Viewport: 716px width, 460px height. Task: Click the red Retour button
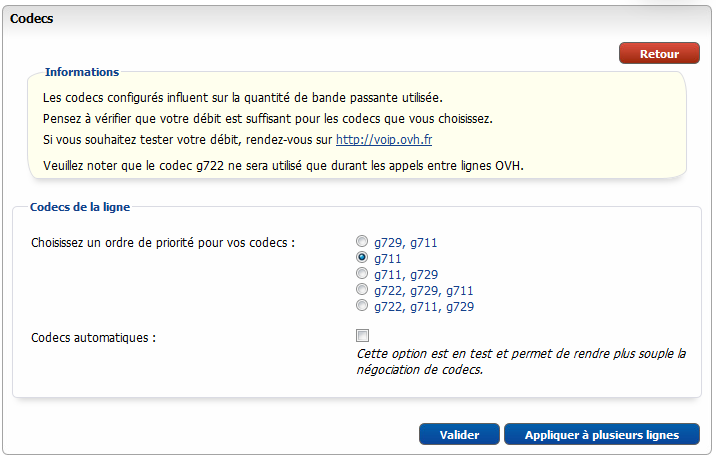coord(659,54)
